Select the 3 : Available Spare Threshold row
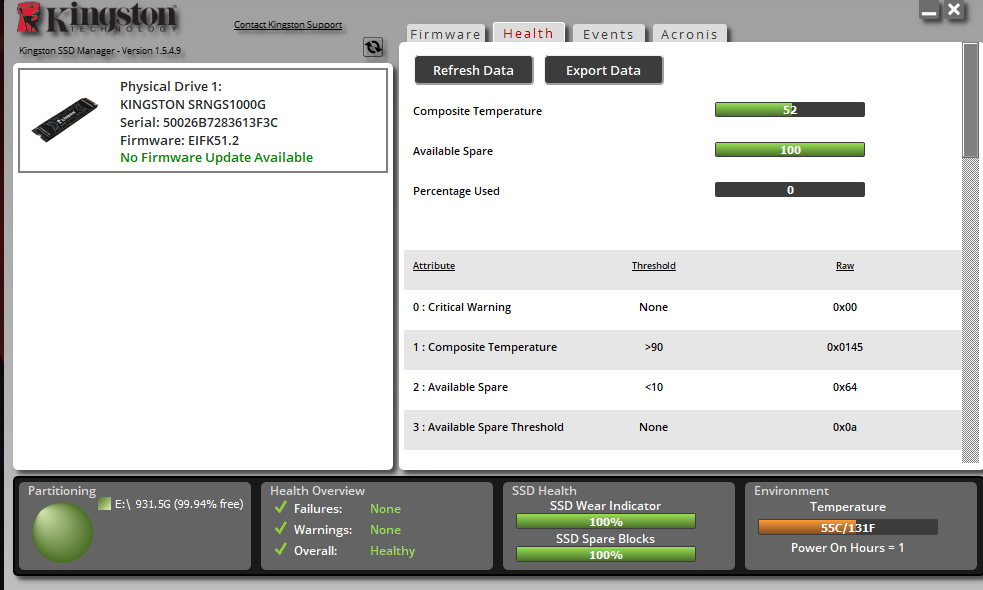The image size is (983, 590). (683, 428)
